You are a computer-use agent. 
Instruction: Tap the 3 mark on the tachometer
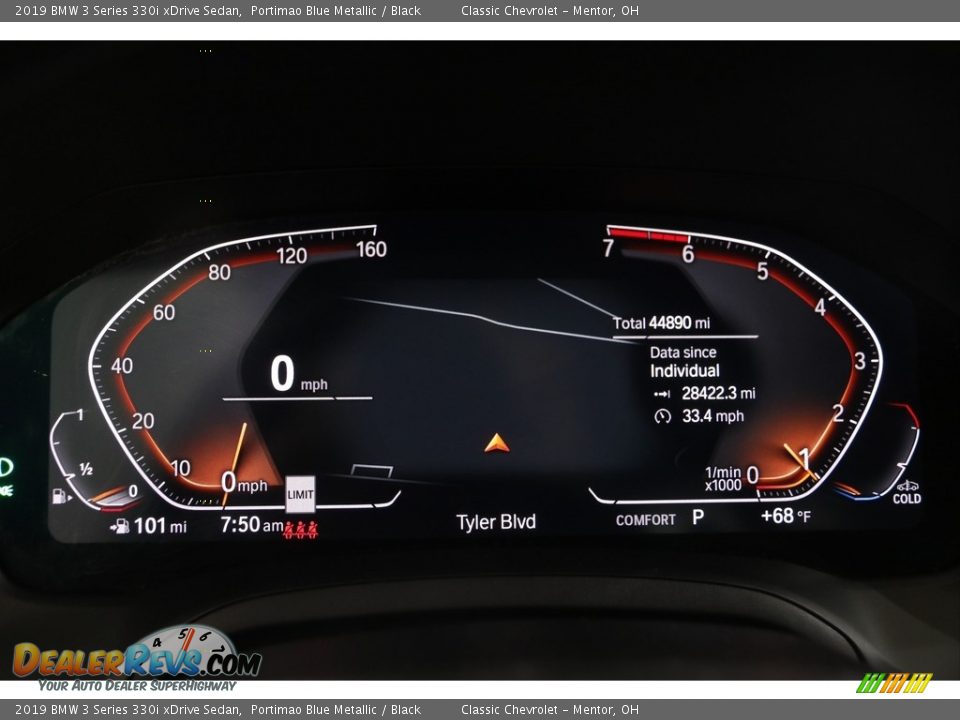(x=860, y=361)
